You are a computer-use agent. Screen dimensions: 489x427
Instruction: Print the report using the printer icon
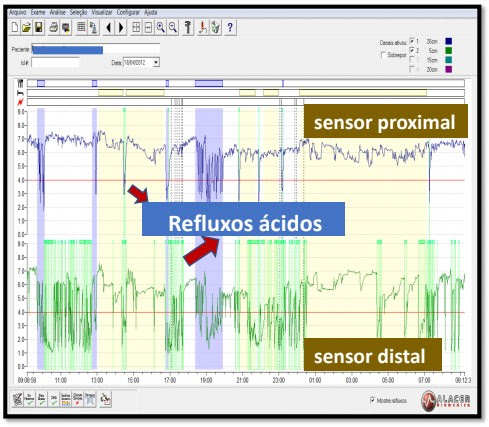pyautogui.click(x=54, y=27)
